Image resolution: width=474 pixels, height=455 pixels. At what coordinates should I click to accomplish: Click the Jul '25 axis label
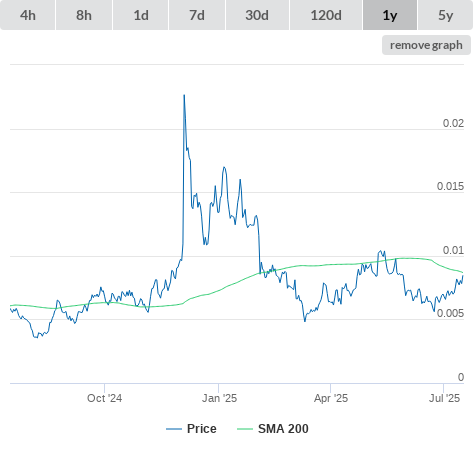pyautogui.click(x=444, y=398)
